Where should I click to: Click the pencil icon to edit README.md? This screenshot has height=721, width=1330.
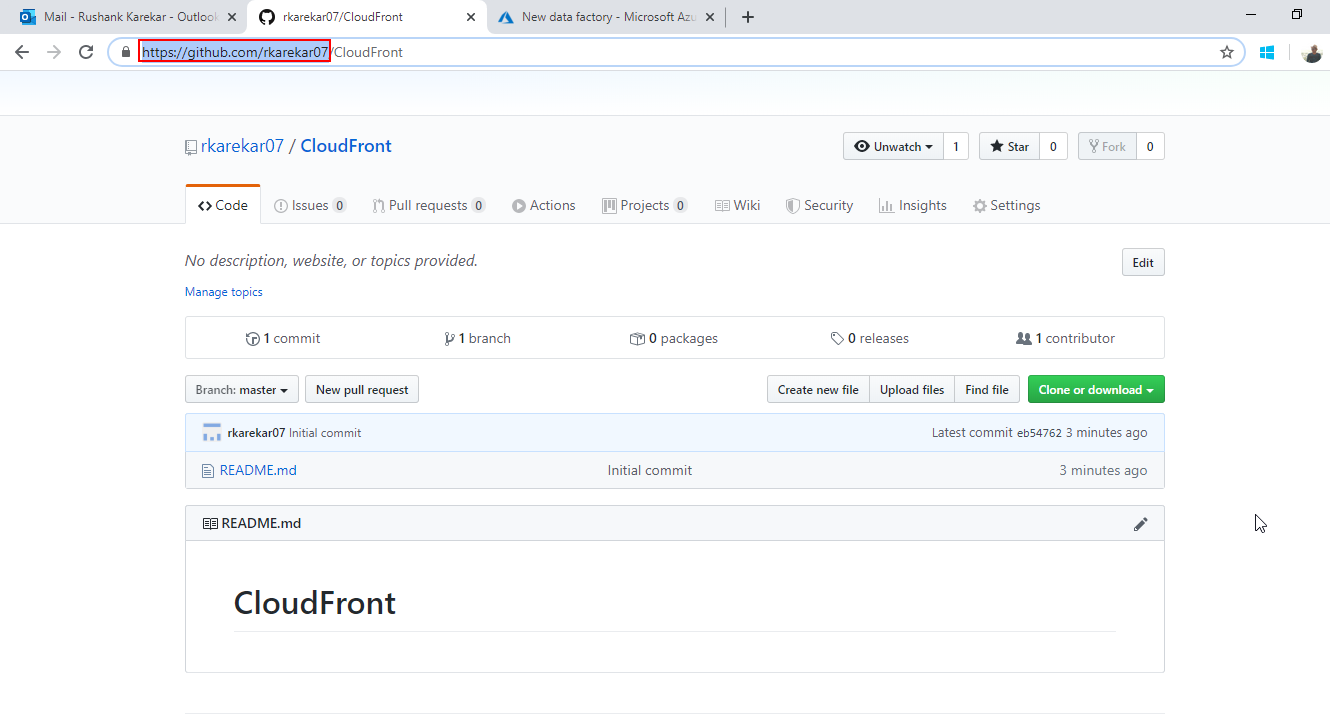(x=1141, y=524)
